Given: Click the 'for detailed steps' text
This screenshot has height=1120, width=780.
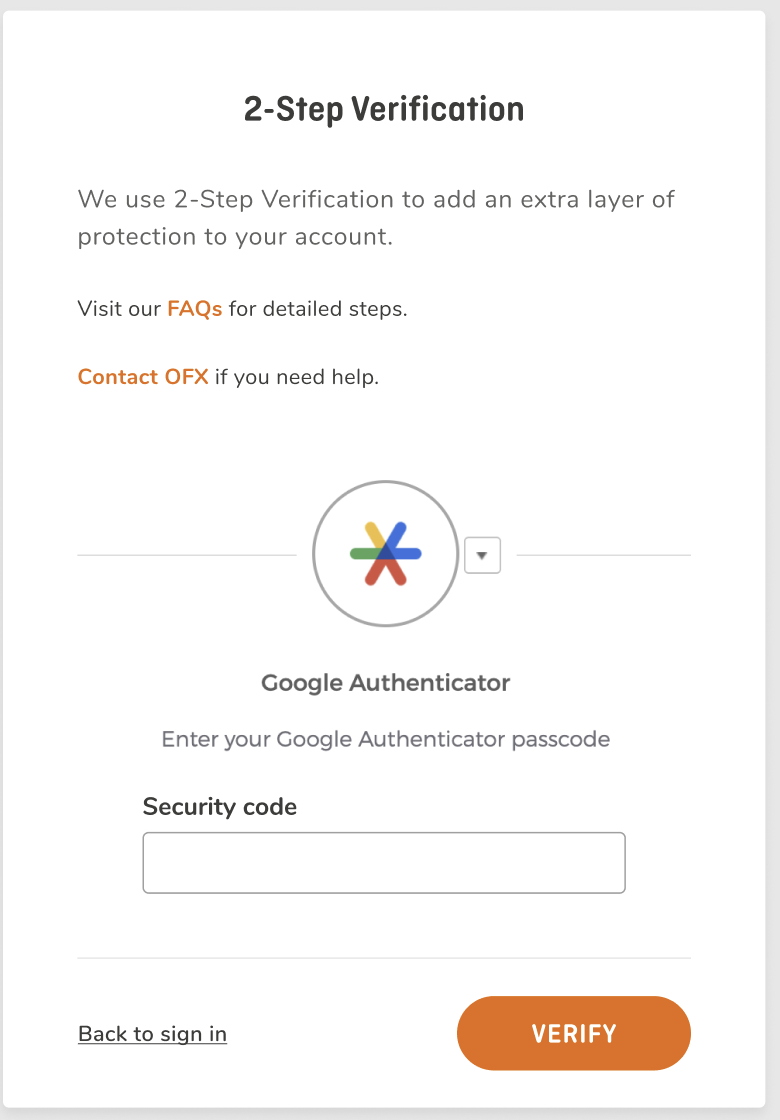Looking at the screenshot, I should coord(317,308).
